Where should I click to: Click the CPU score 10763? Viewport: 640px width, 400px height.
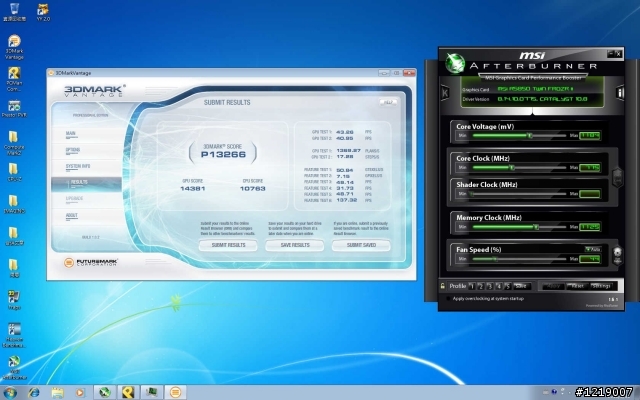253,189
